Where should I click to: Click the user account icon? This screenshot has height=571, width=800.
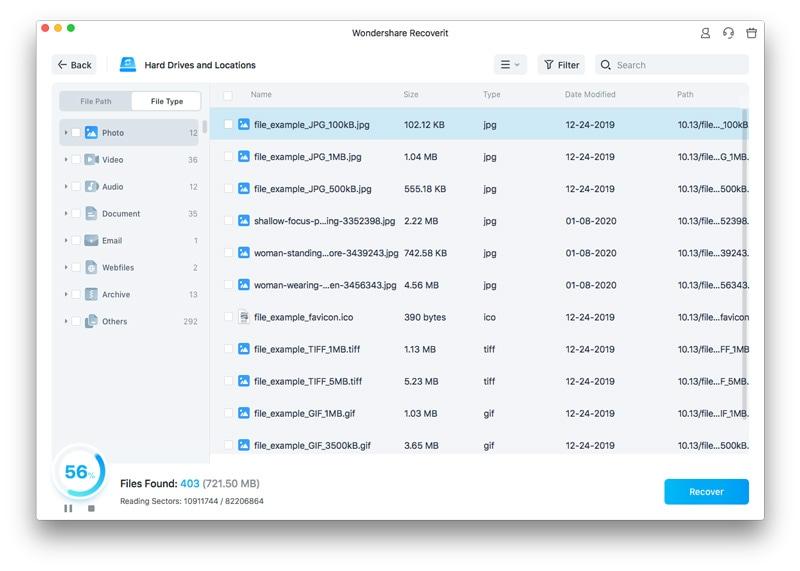tap(705, 33)
